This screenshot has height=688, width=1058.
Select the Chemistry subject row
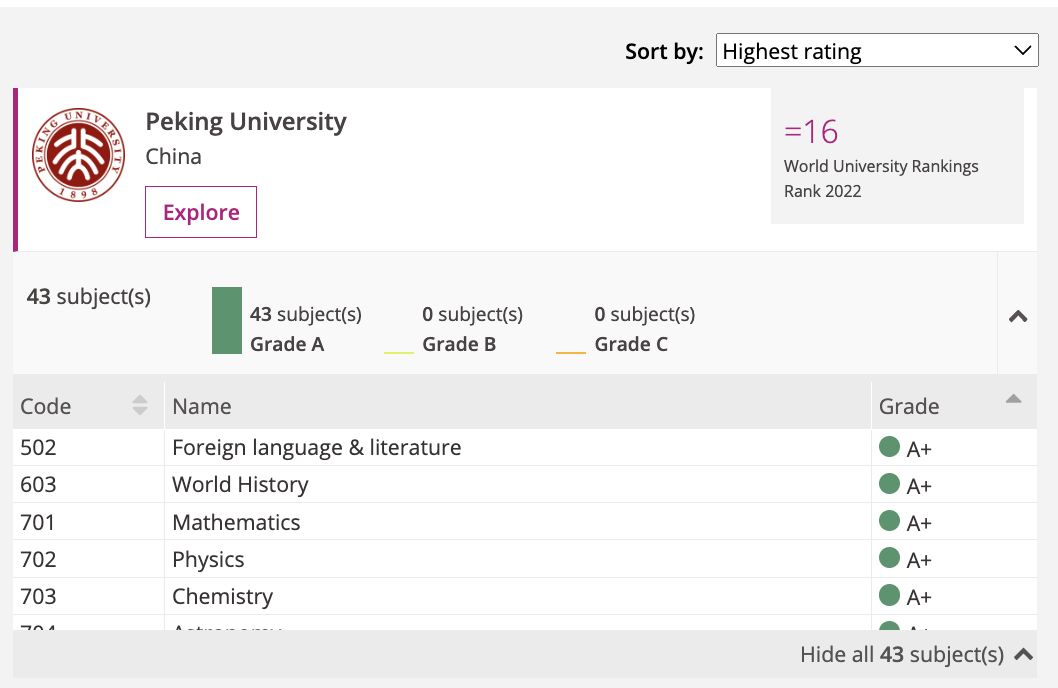524,596
